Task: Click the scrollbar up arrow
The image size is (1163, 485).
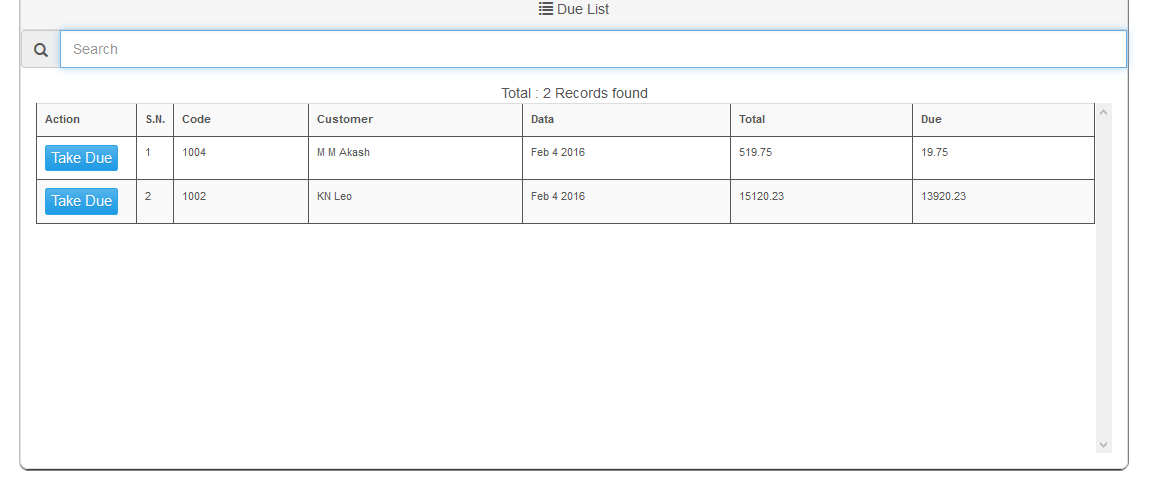Action: point(1103,112)
